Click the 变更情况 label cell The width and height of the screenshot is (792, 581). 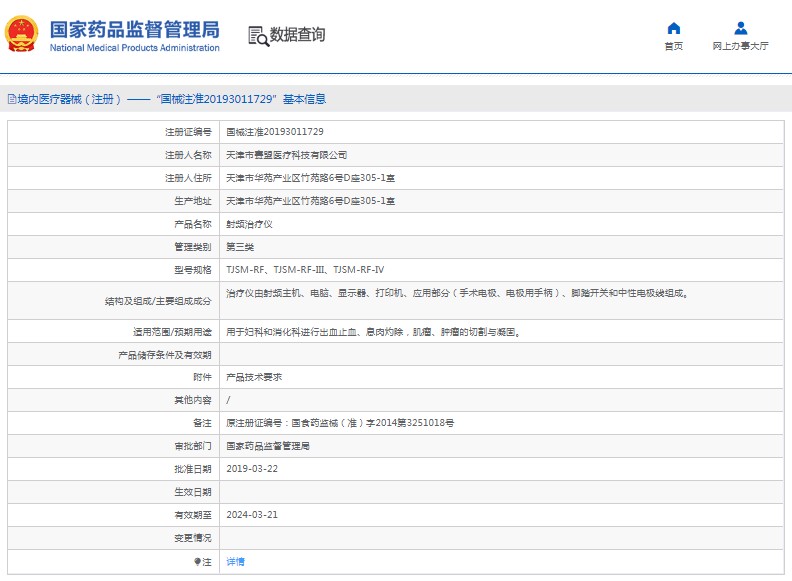(114, 538)
